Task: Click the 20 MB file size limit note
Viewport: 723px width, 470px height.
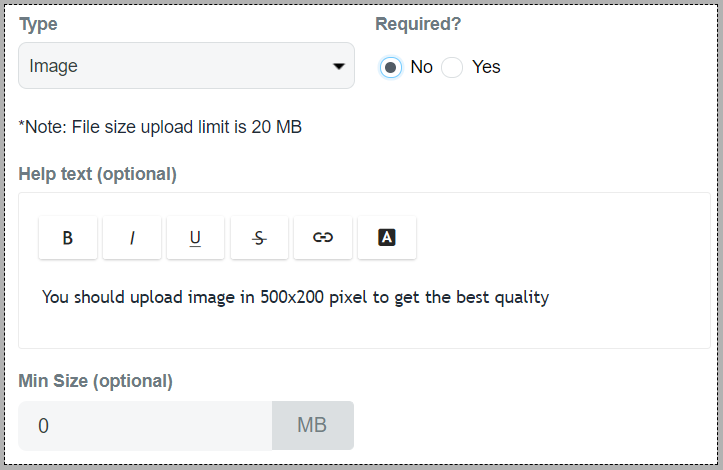Action: (160, 127)
